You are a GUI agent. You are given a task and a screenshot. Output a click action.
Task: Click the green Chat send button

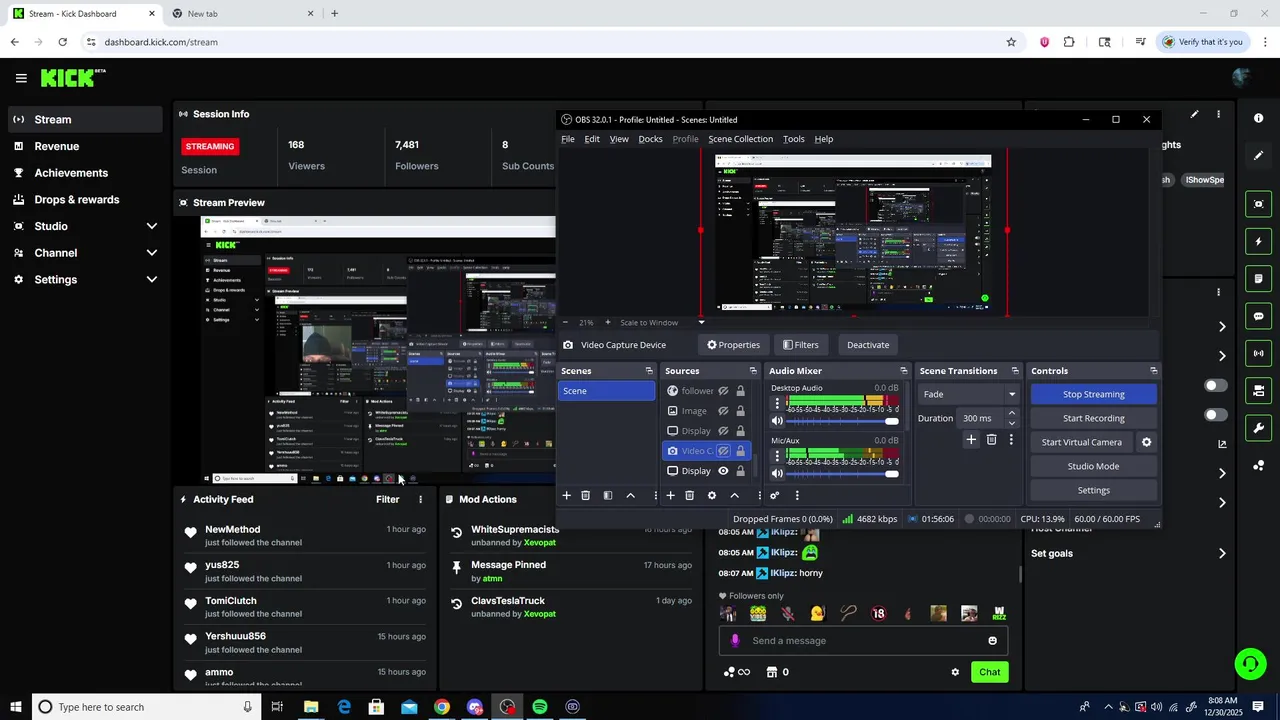989,672
